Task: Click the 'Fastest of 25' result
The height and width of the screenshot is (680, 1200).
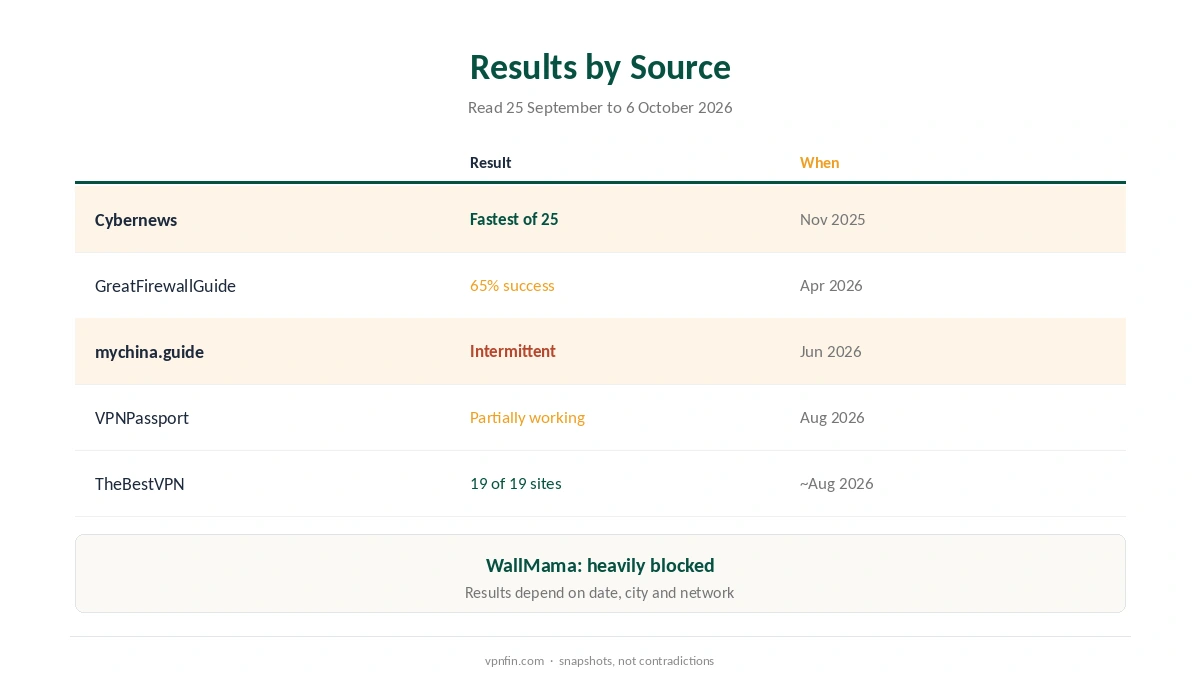Action: coord(514,219)
